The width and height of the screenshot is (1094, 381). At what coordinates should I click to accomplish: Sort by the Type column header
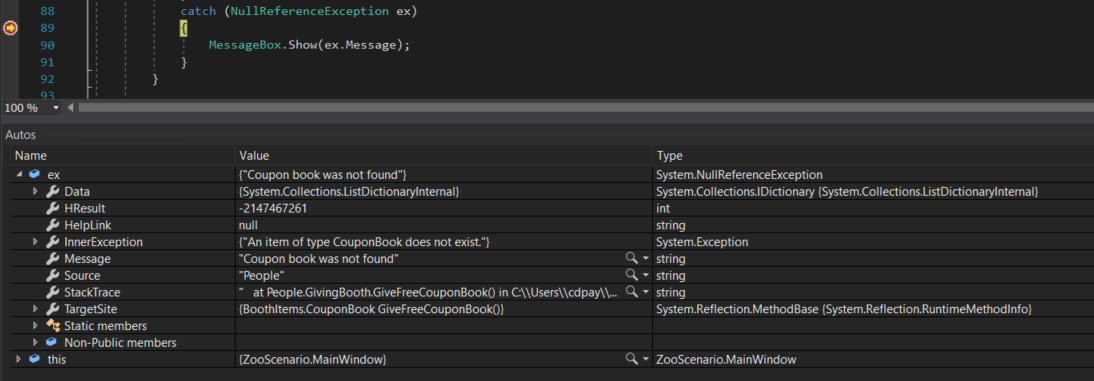point(873,156)
